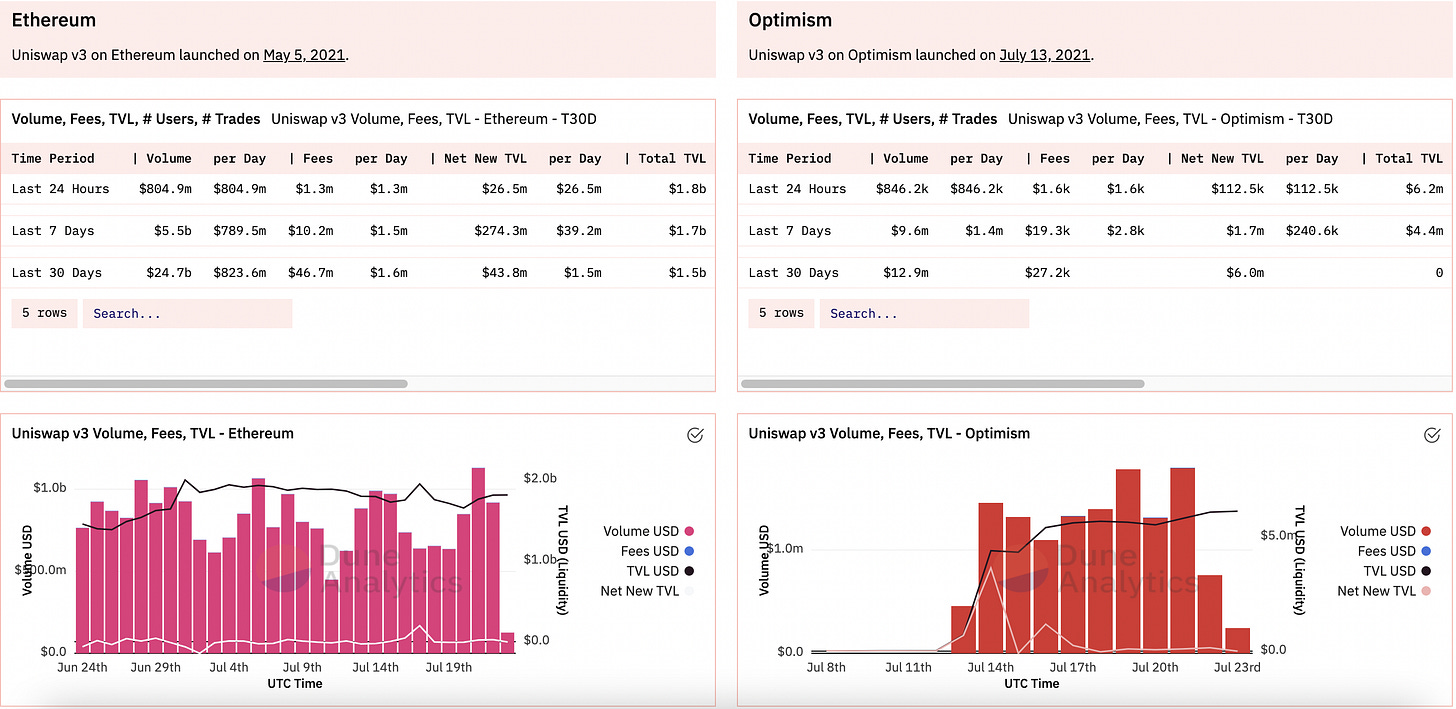The width and height of the screenshot is (1456, 709).
Task: Click Optimism Last 30 Days row label
Action: pos(794,273)
